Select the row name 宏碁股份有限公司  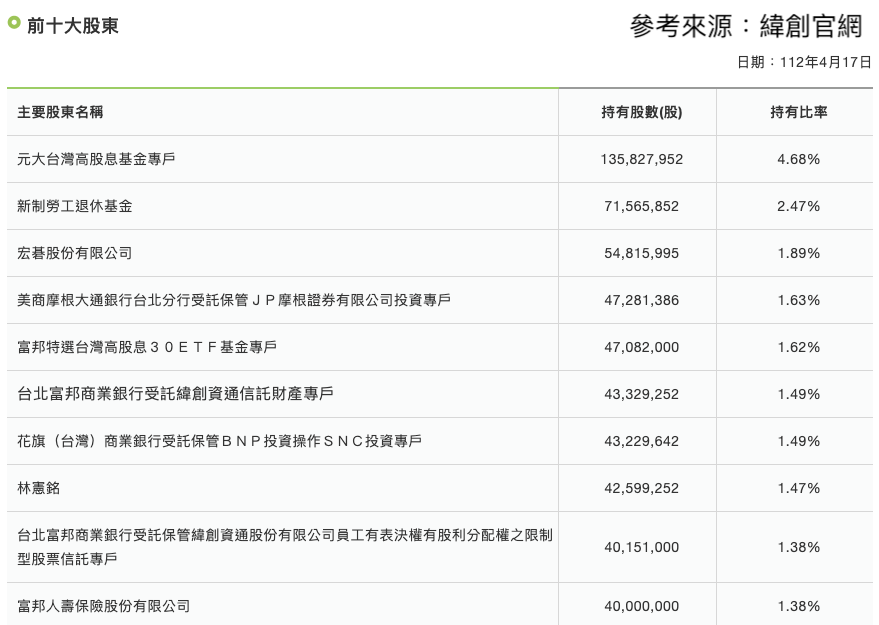75,253
